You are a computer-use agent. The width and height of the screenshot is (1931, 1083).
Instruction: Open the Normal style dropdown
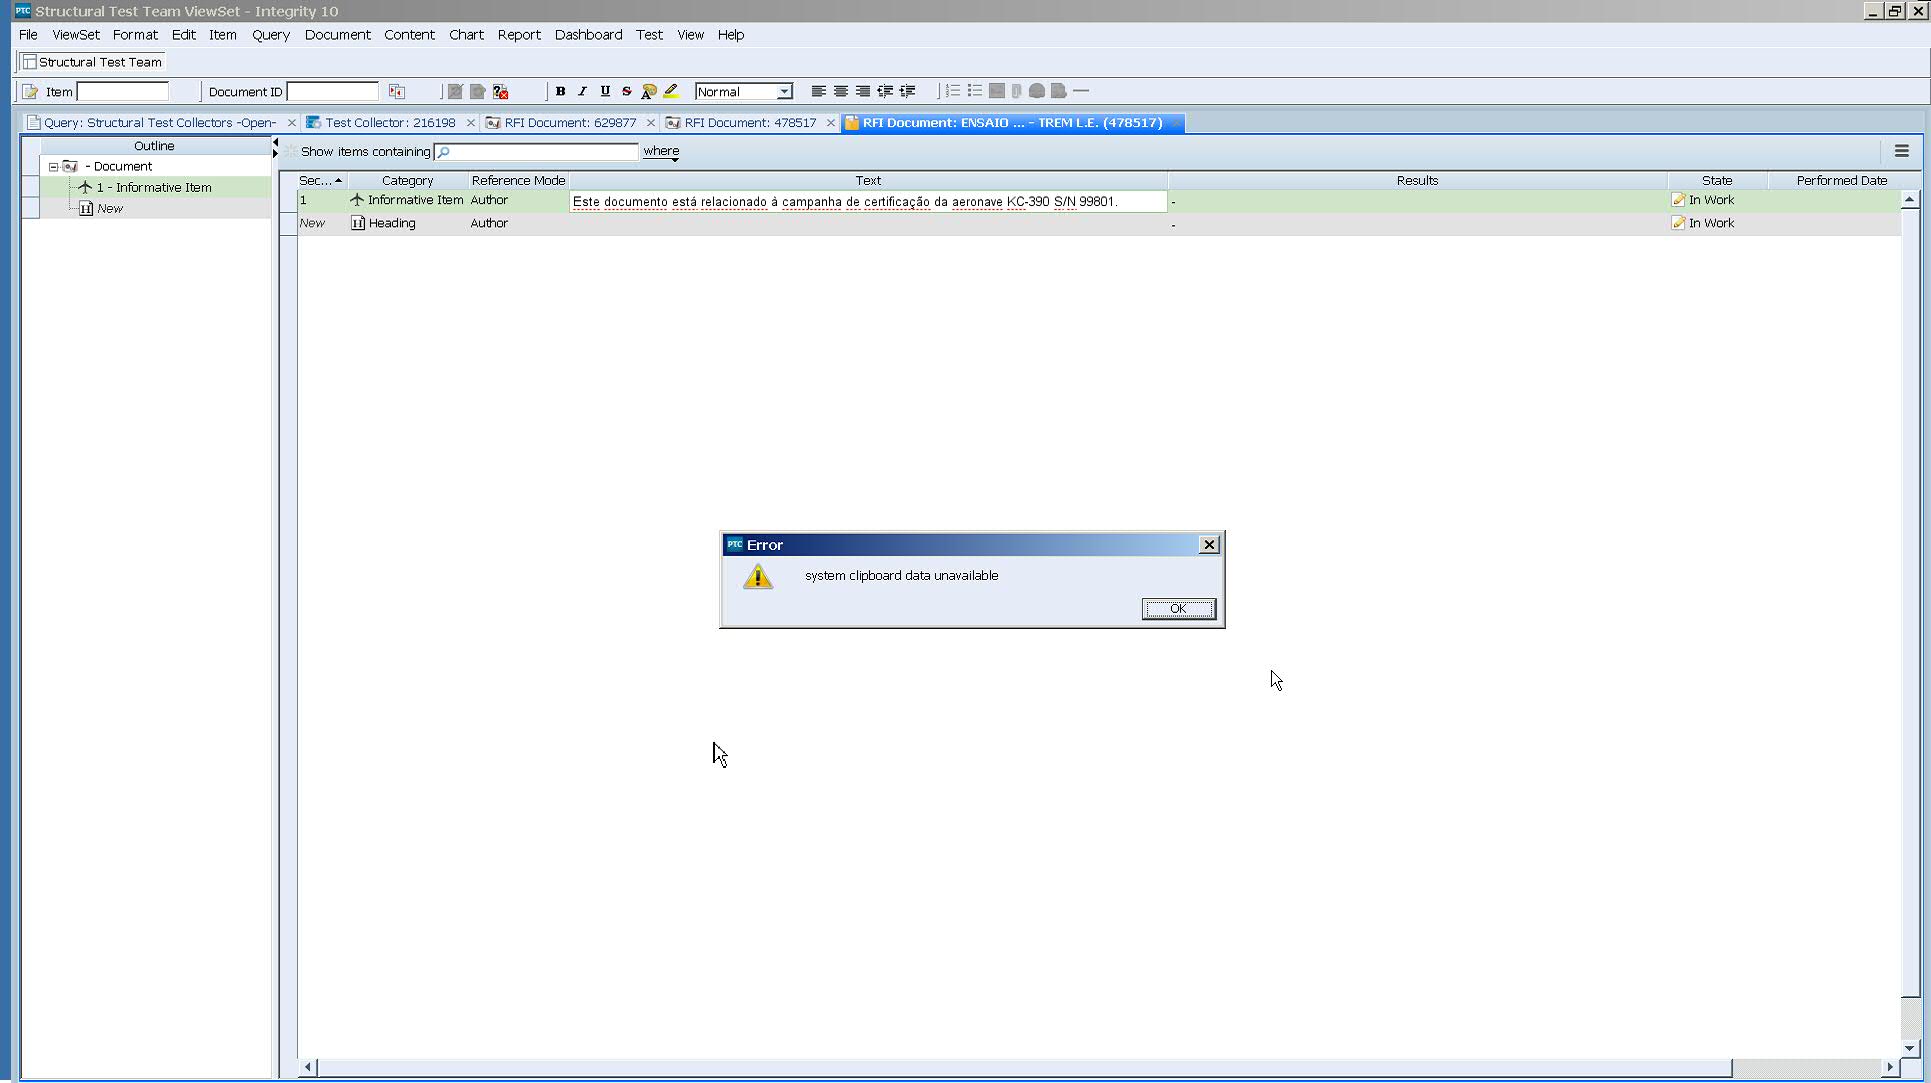point(785,92)
